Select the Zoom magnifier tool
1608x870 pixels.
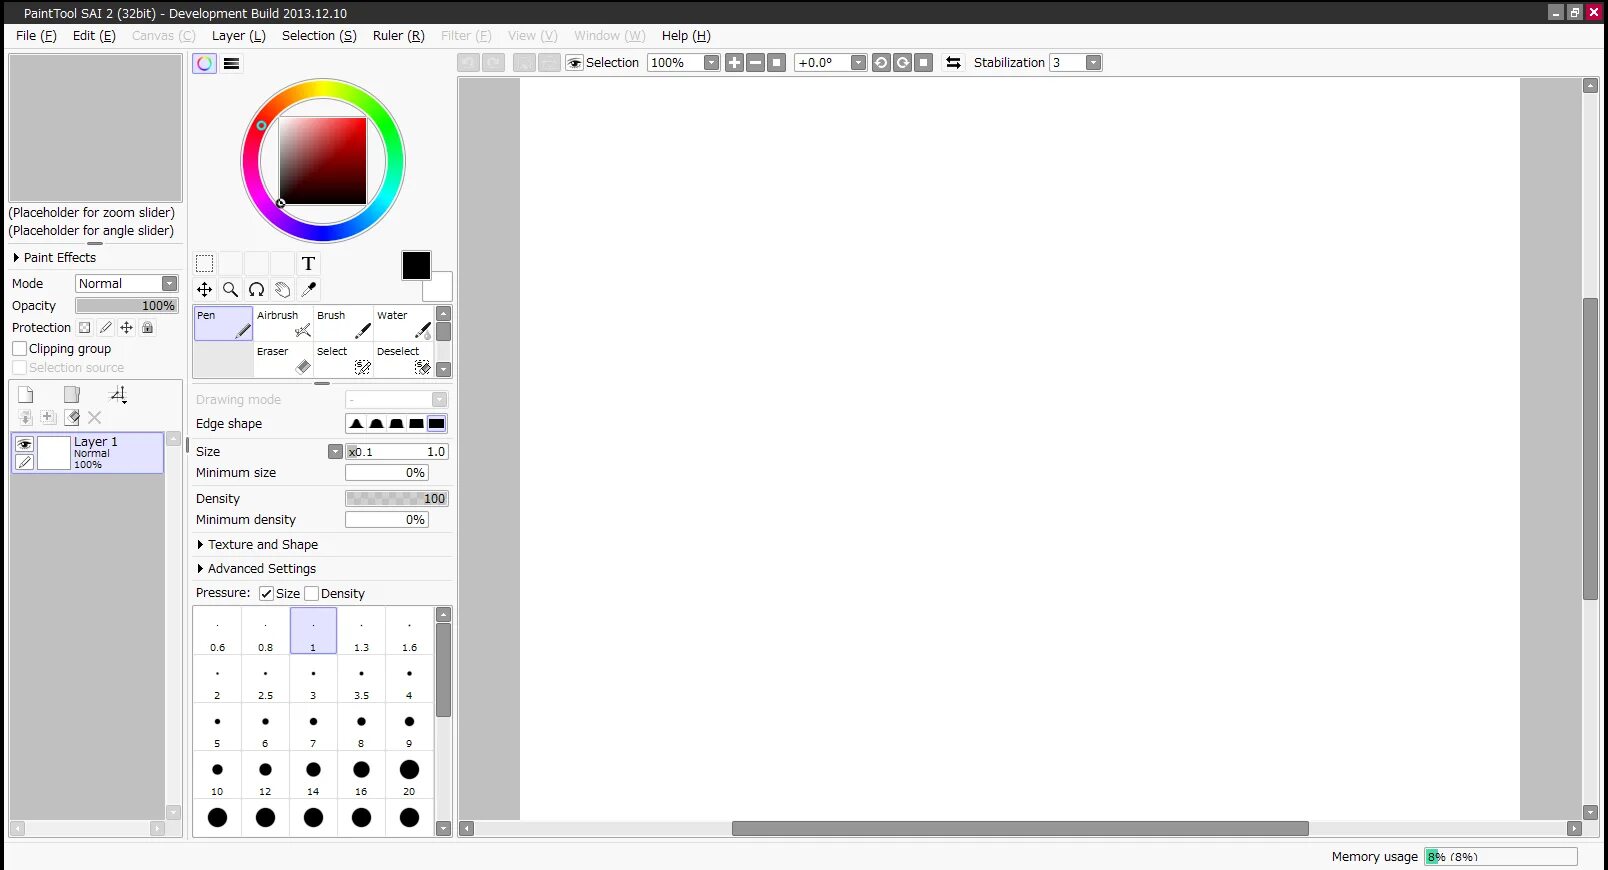pyautogui.click(x=230, y=290)
